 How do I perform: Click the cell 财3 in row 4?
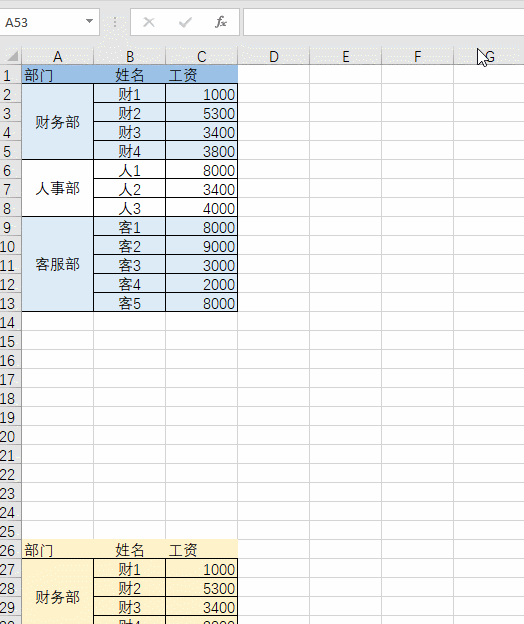[130, 132]
